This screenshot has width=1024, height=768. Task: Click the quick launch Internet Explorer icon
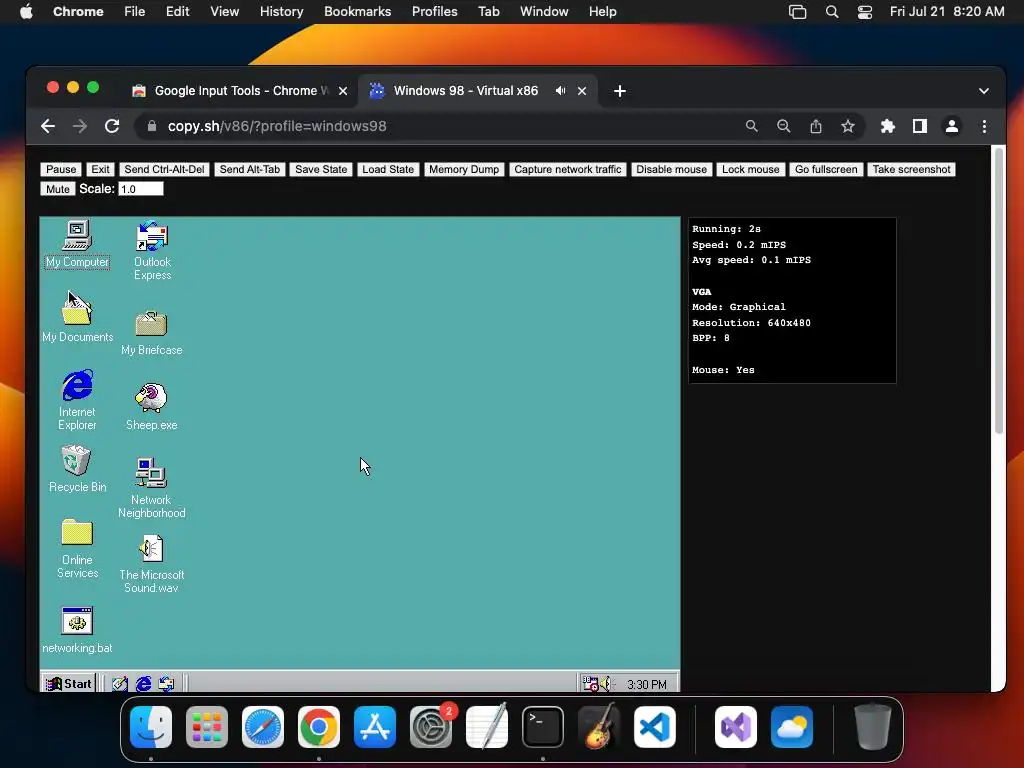143,684
